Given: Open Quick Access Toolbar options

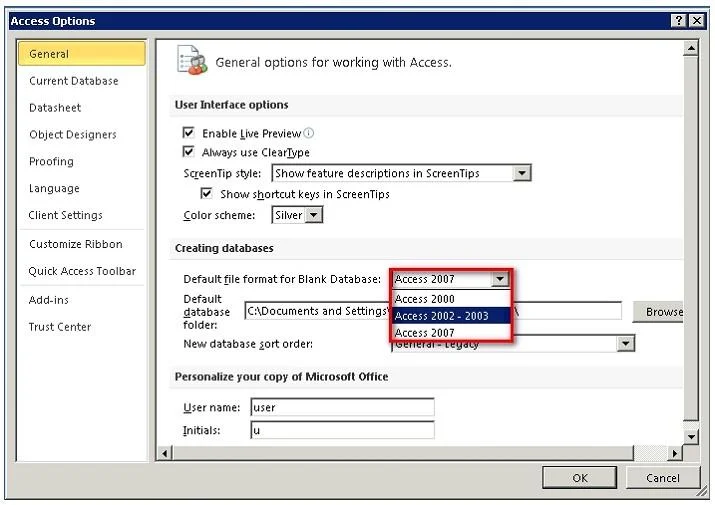Looking at the screenshot, I should [82, 271].
